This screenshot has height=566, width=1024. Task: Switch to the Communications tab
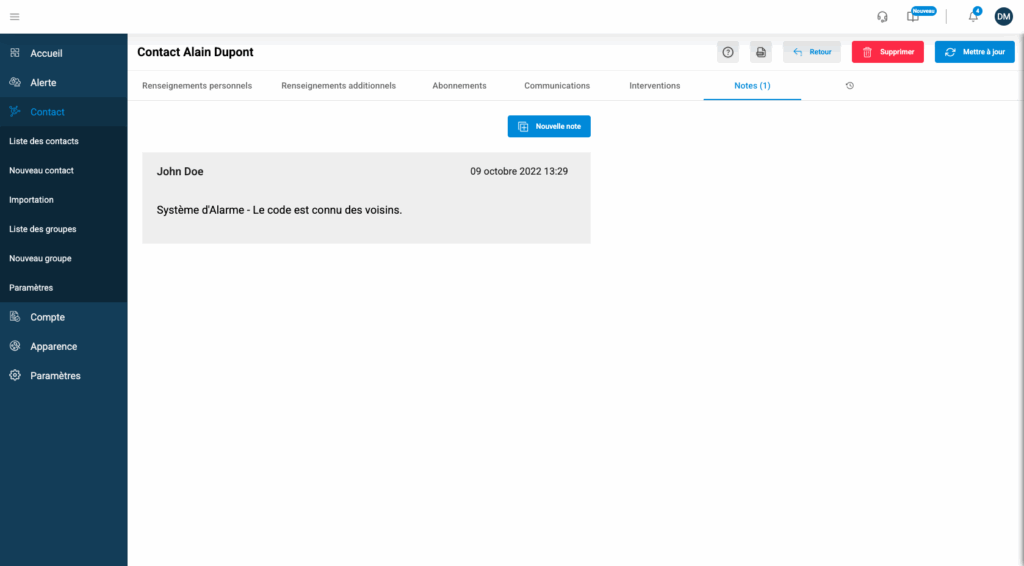[557, 86]
